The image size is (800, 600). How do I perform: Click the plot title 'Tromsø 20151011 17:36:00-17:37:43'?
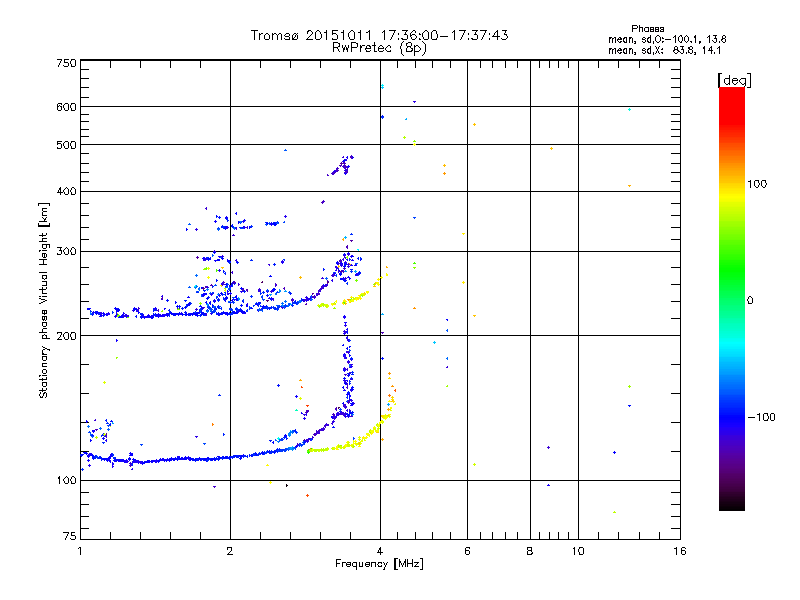(x=379, y=35)
